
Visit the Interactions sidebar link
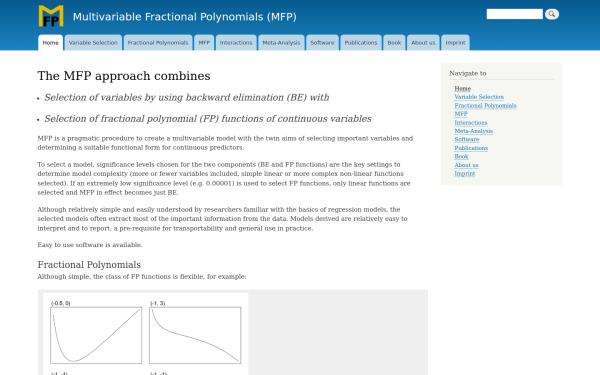471,122
